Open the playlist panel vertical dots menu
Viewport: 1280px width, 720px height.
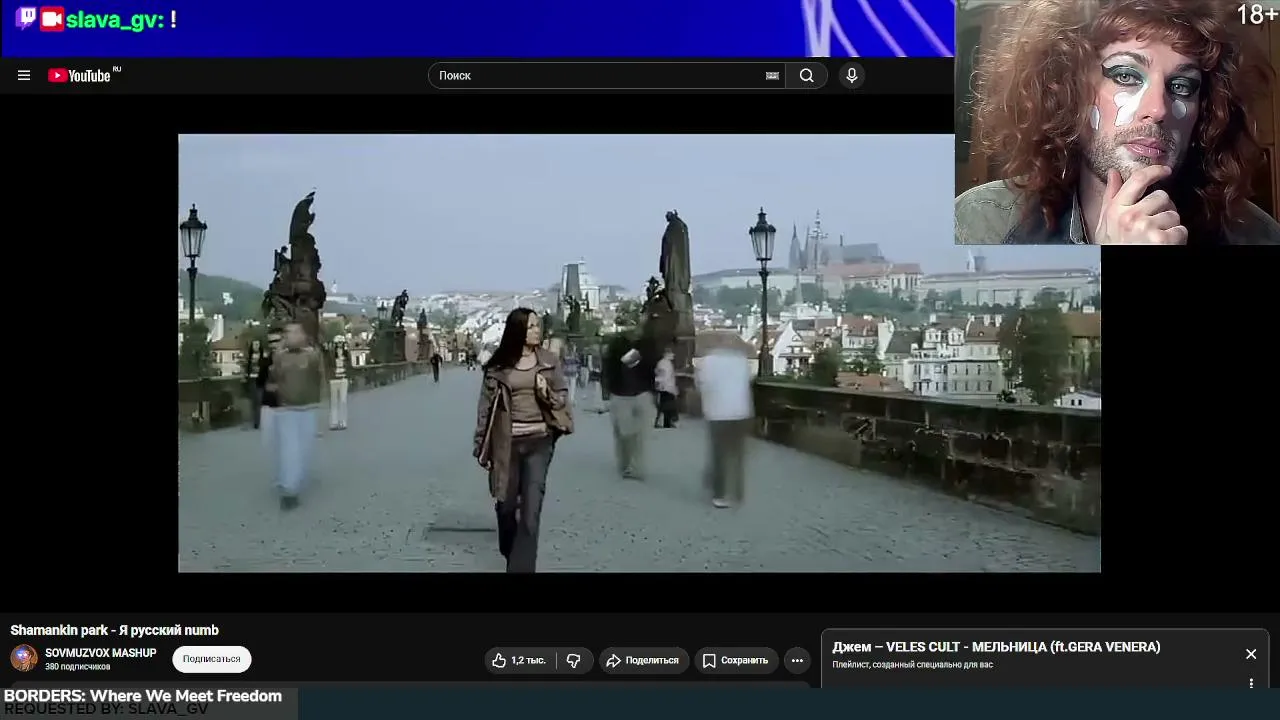click(x=1251, y=684)
